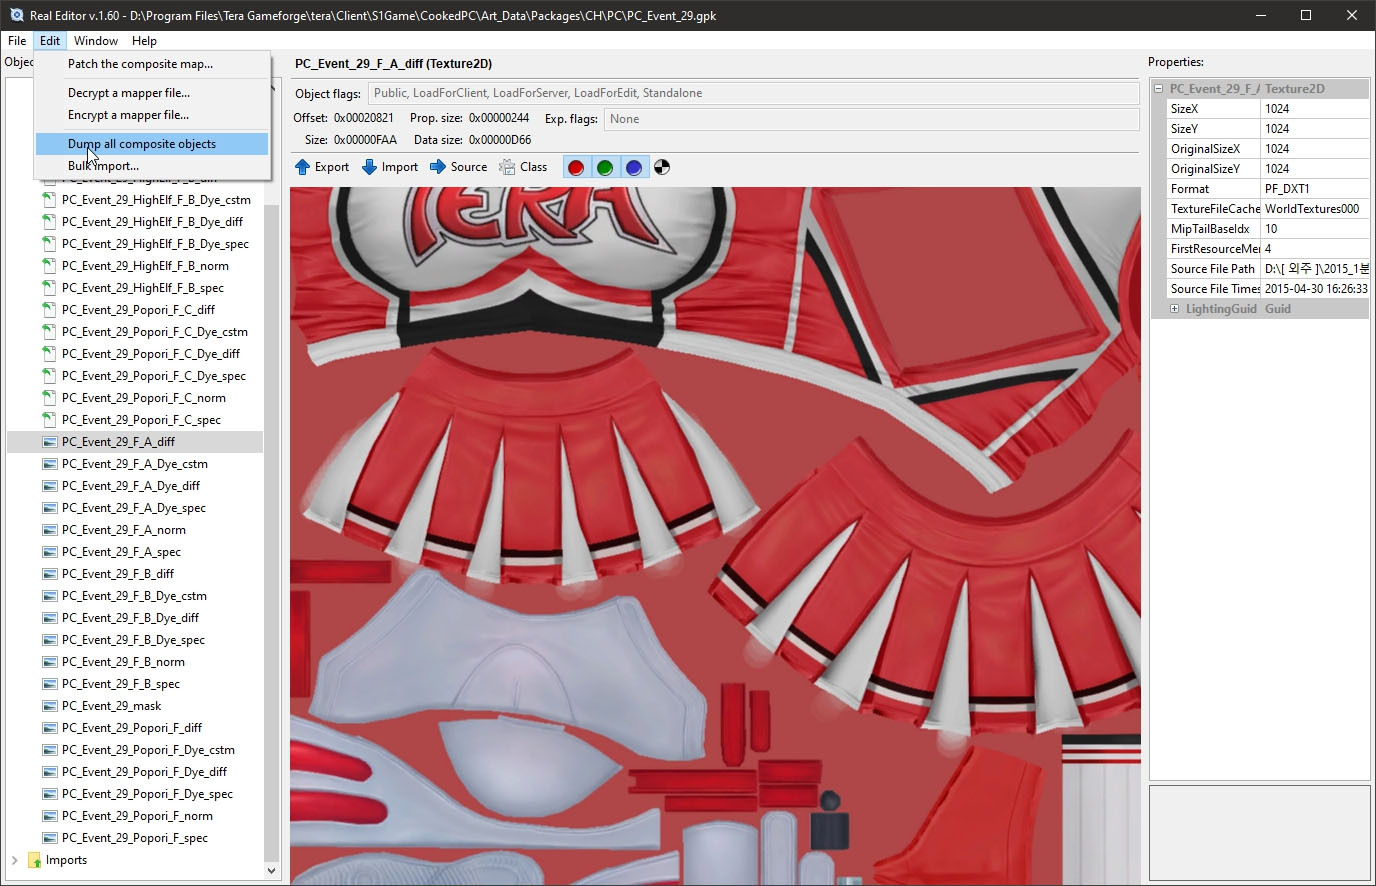Viewport: 1376px width, 886px height.
Task: Open Source via the right-arrow icon
Action: pyautogui.click(x=438, y=167)
